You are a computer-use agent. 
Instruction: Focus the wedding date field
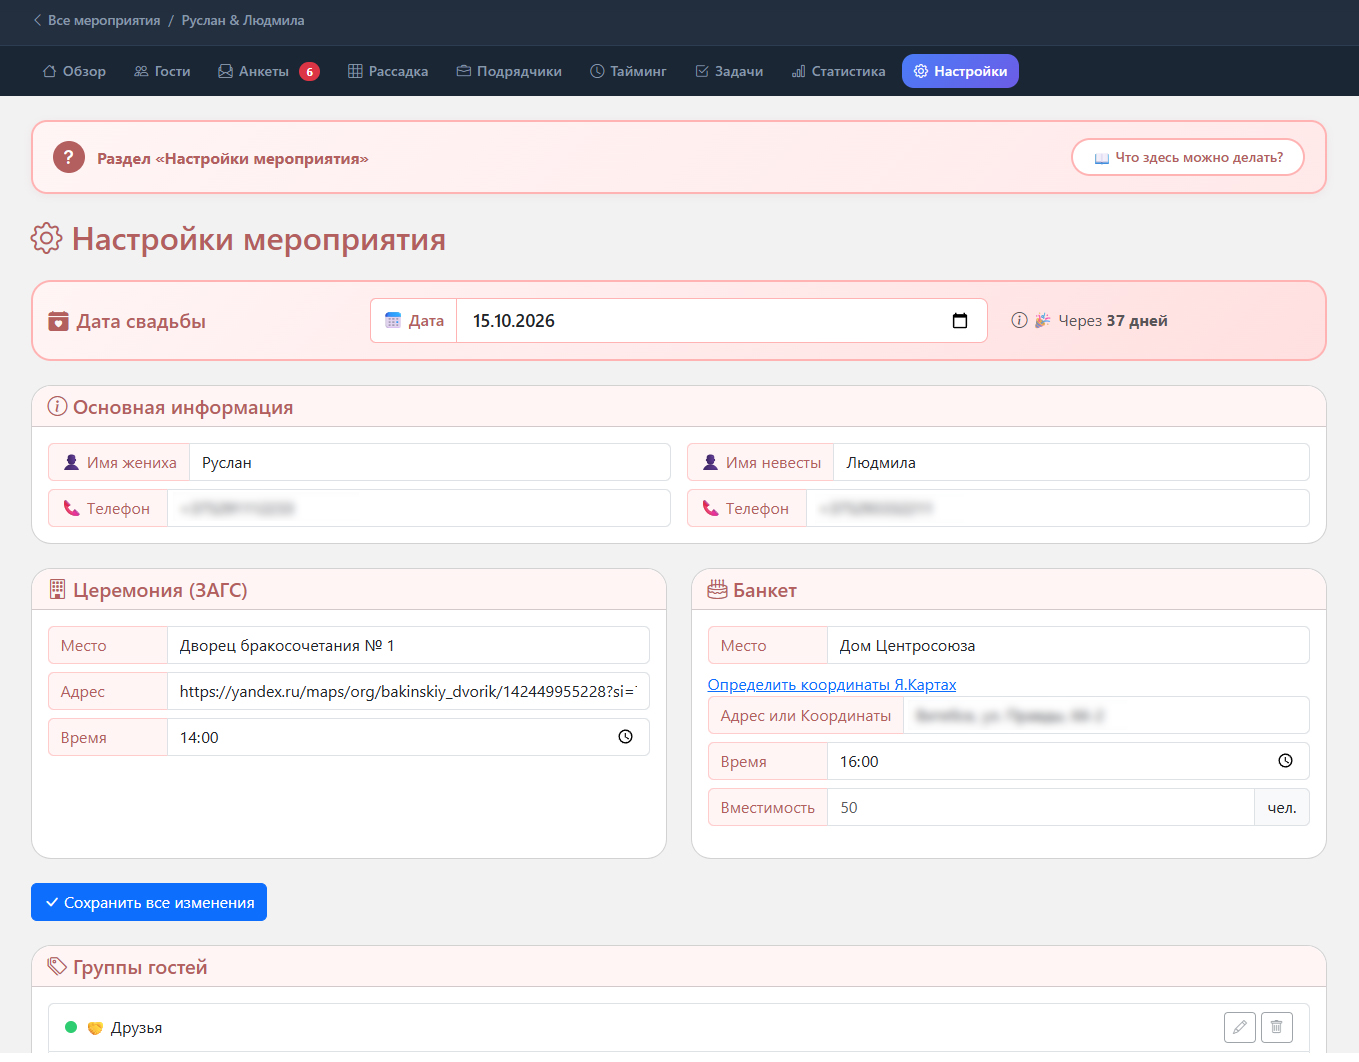[x=722, y=321]
